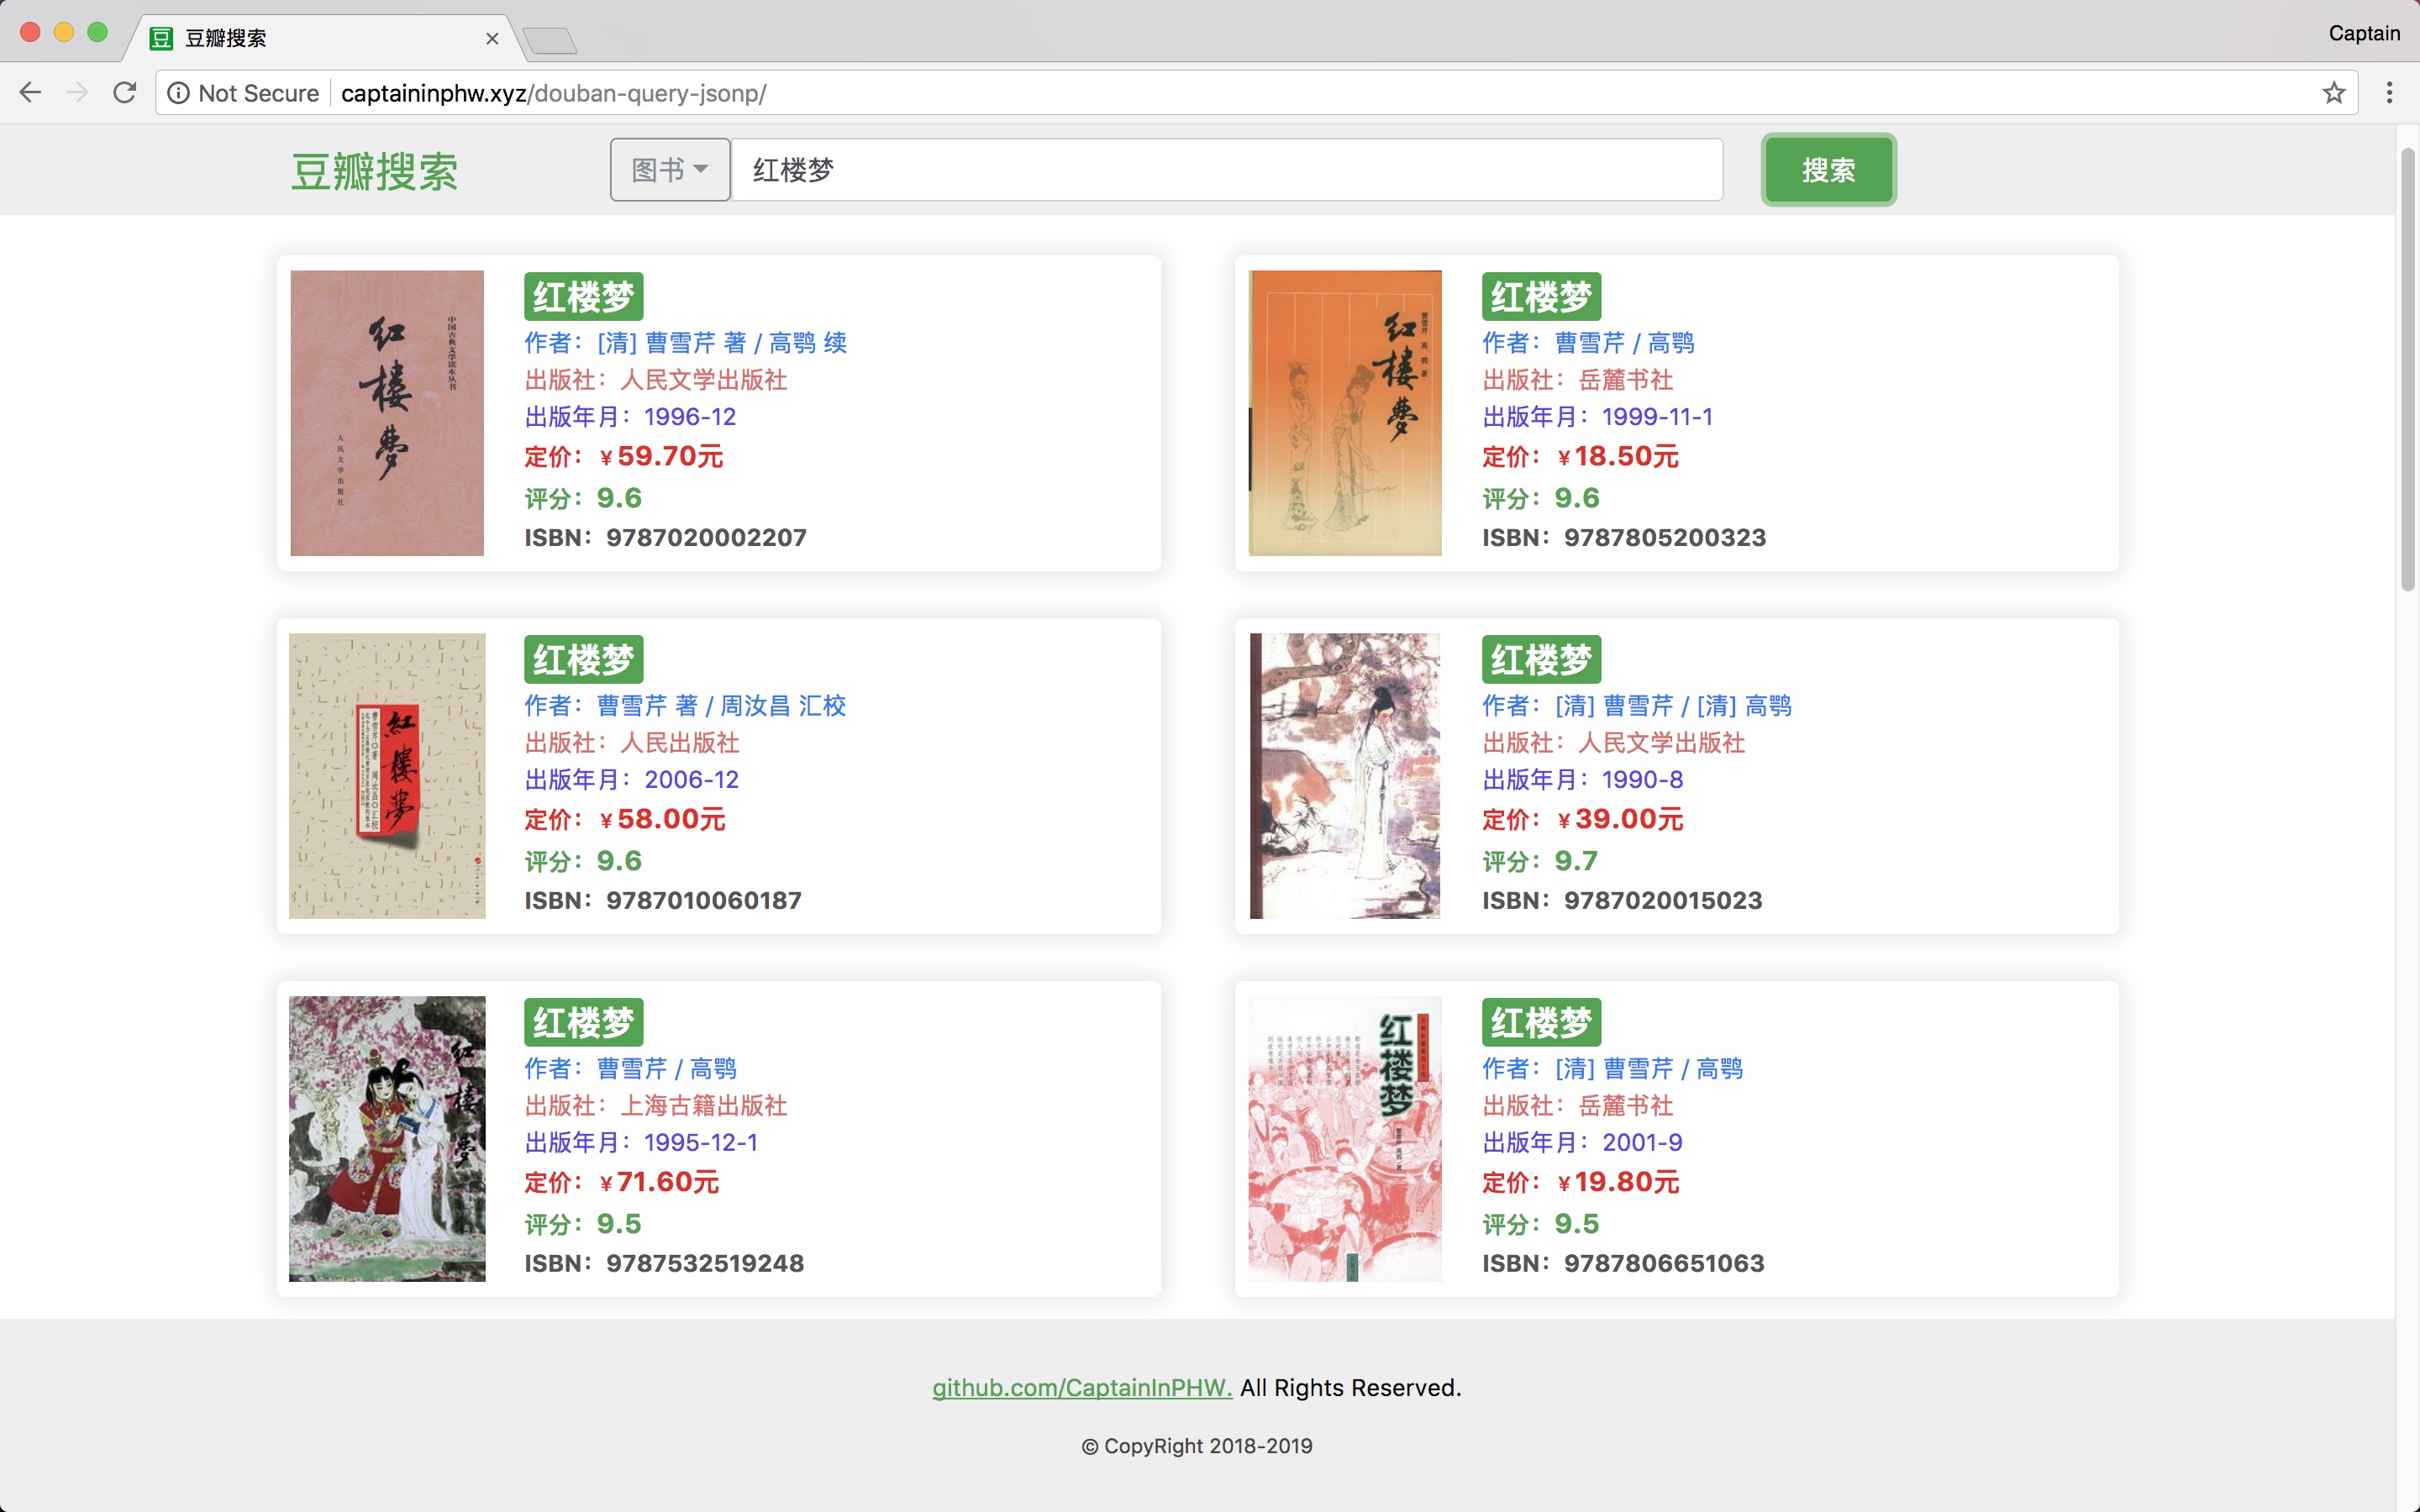Viewport: 2420px width, 1512px height.
Task: Click the 岳麓书社 1999 orange book cover
Action: click(1344, 413)
